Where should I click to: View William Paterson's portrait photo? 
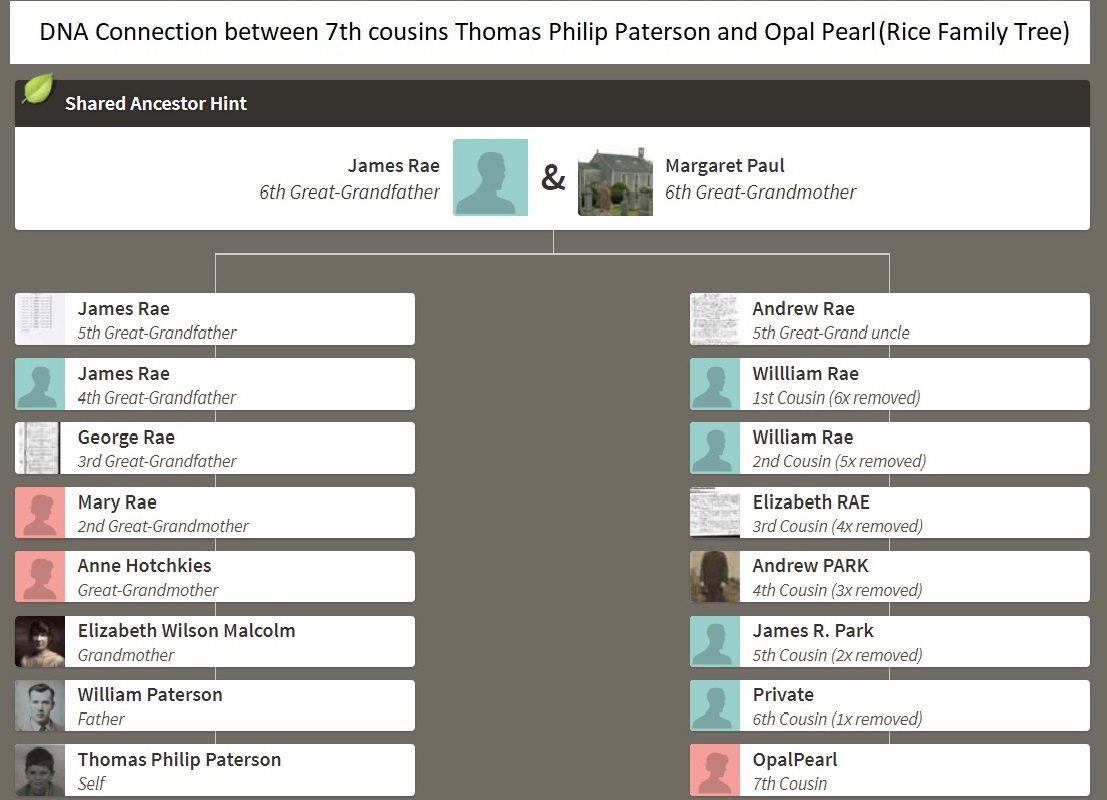tap(40, 705)
